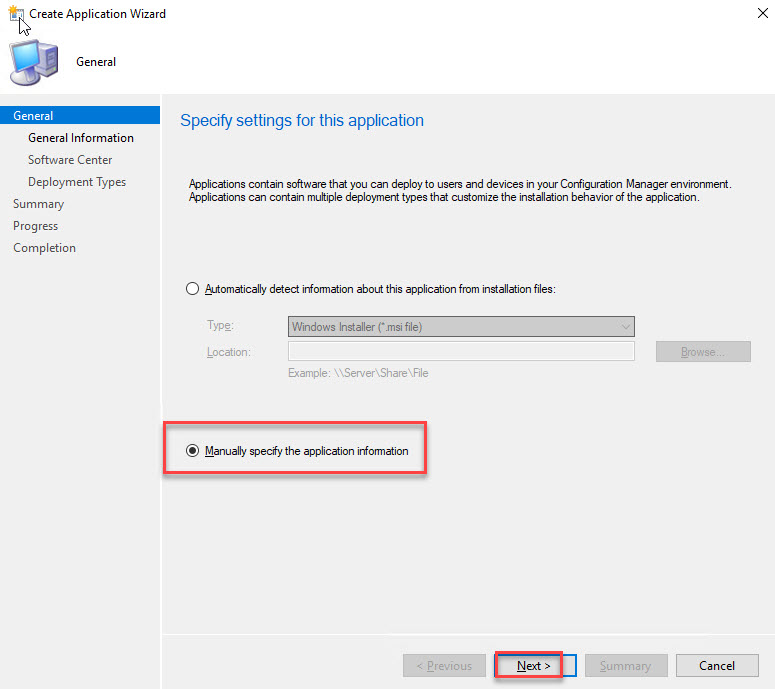Cancel the application wizard

[x=716, y=665]
